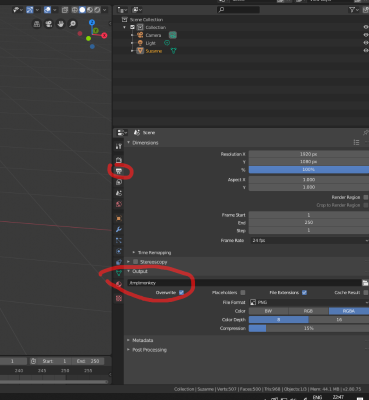
Task: Select material preview shading
Action: coord(89,10)
